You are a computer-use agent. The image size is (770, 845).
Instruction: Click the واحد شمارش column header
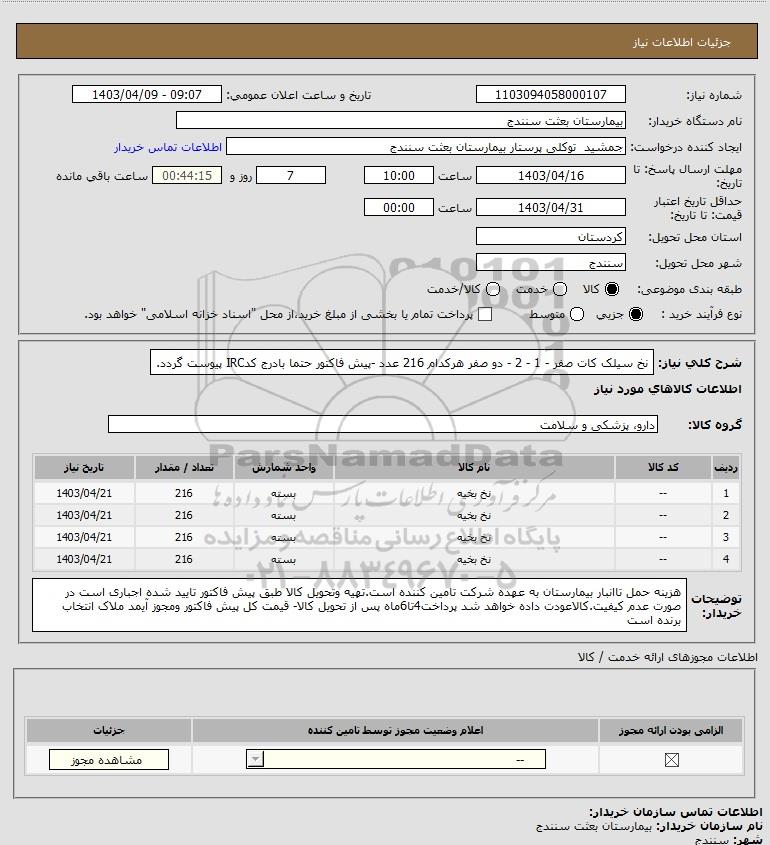tap(283, 467)
